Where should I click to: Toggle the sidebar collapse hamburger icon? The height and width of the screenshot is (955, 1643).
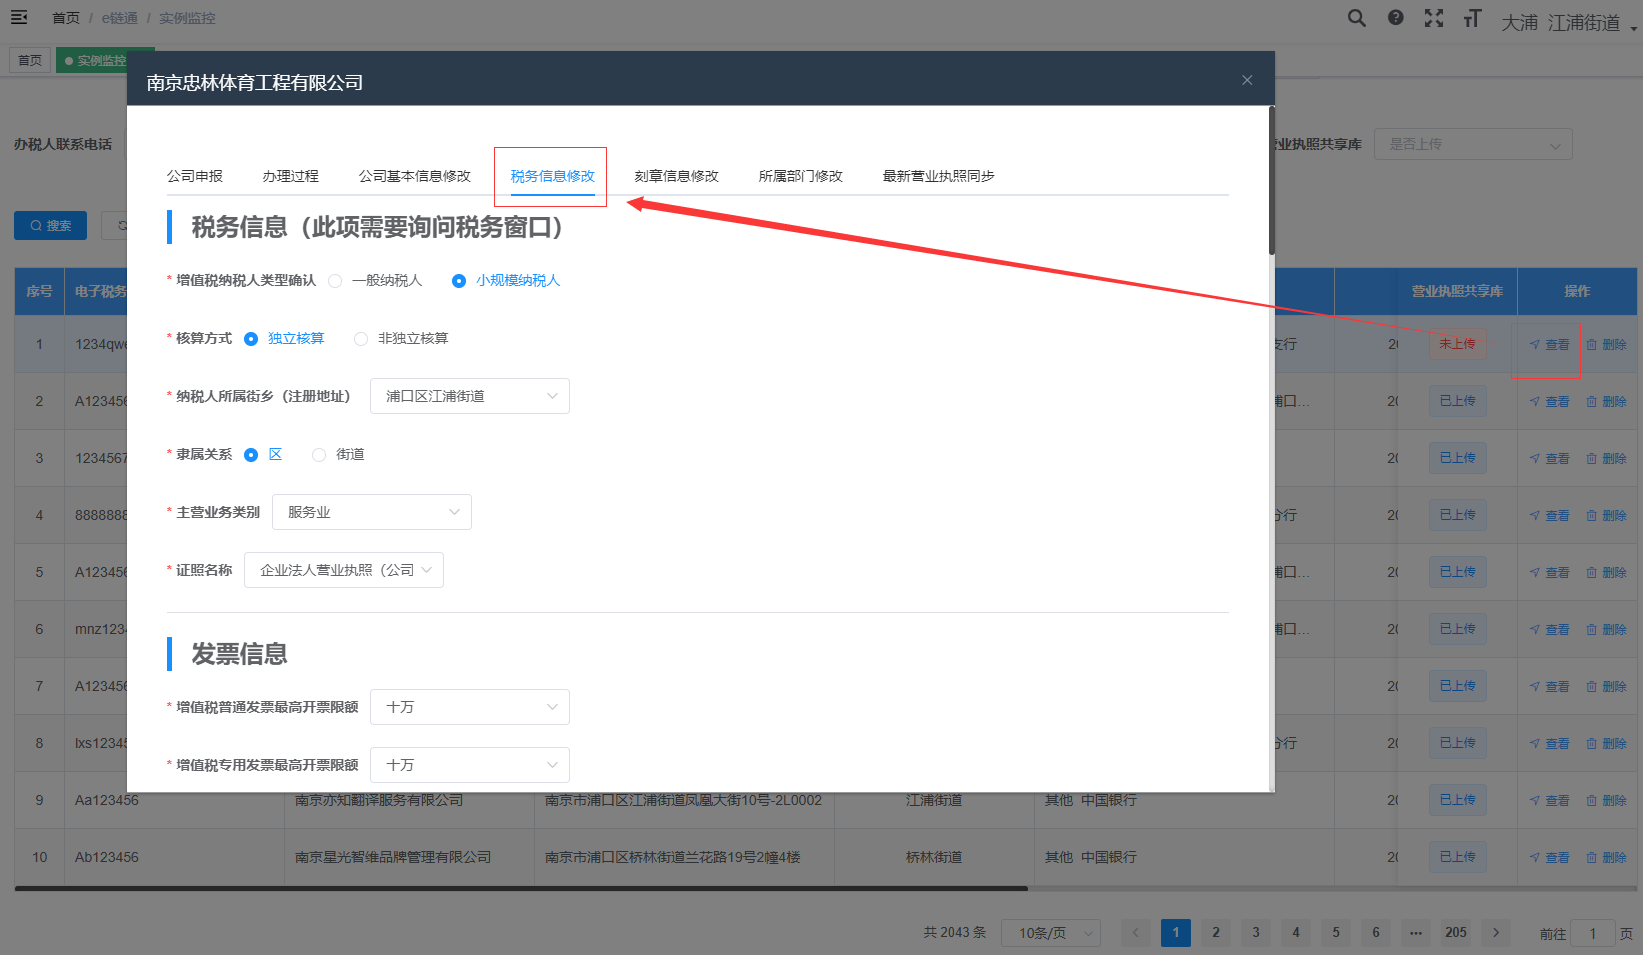[x=19, y=17]
